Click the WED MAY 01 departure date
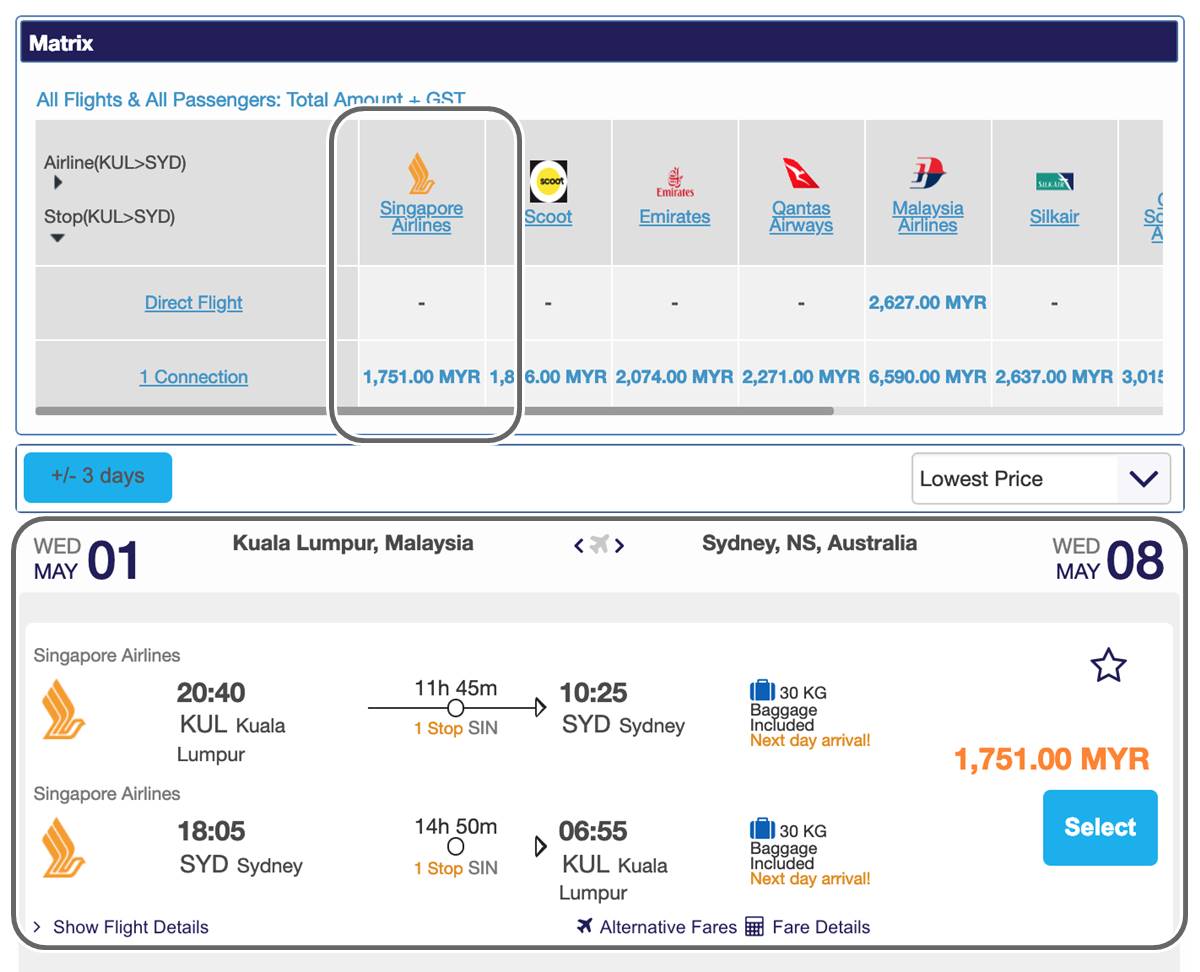The height and width of the screenshot is (972, 1200). pyautogui.click(x=86, y=559)
